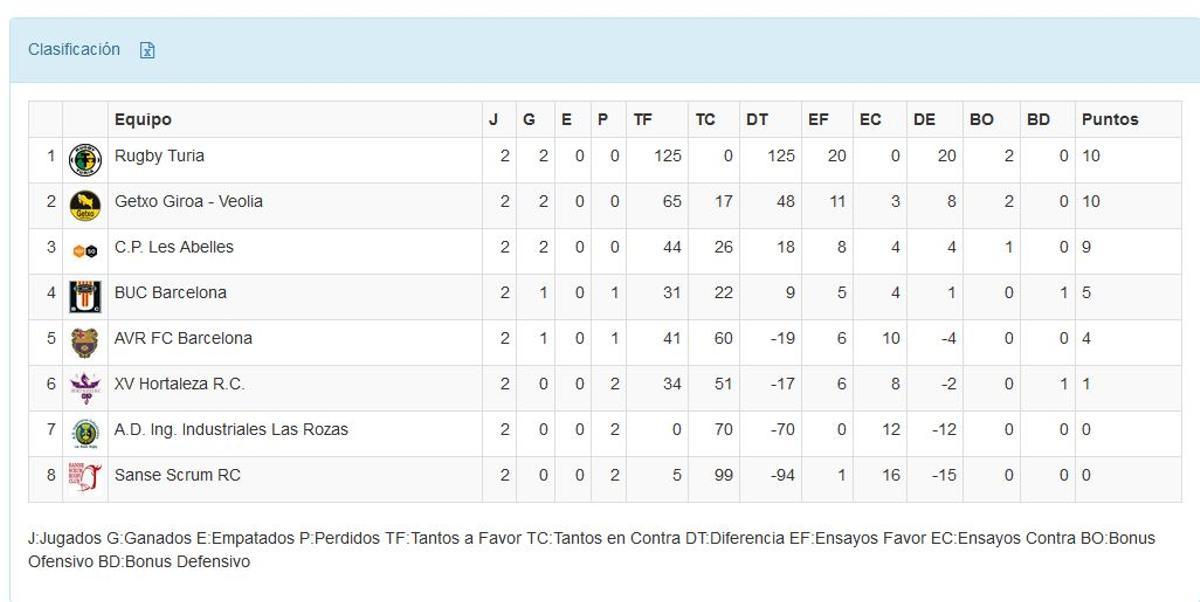Select the Getxo Giroa - Veolia badge
Viewport: 1200px width, 602px height.
pyautogui.click(x=83, y=201)
